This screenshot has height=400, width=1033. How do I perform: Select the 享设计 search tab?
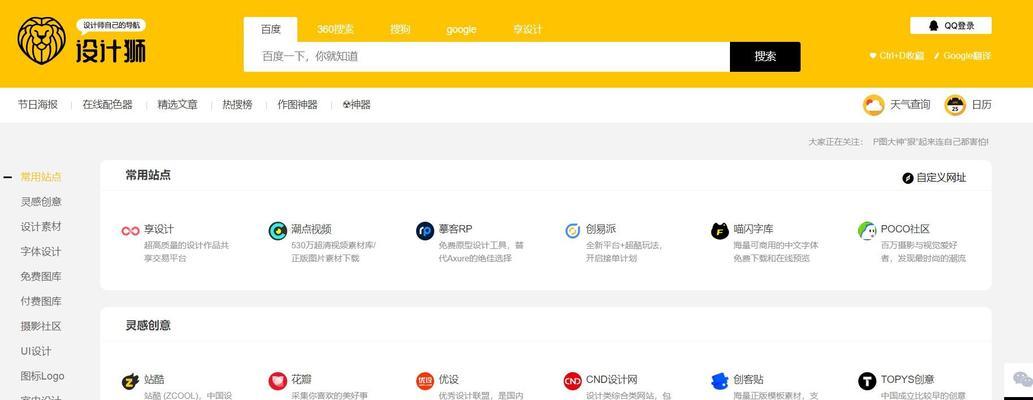pyautogui.click(x=528, y=30)
